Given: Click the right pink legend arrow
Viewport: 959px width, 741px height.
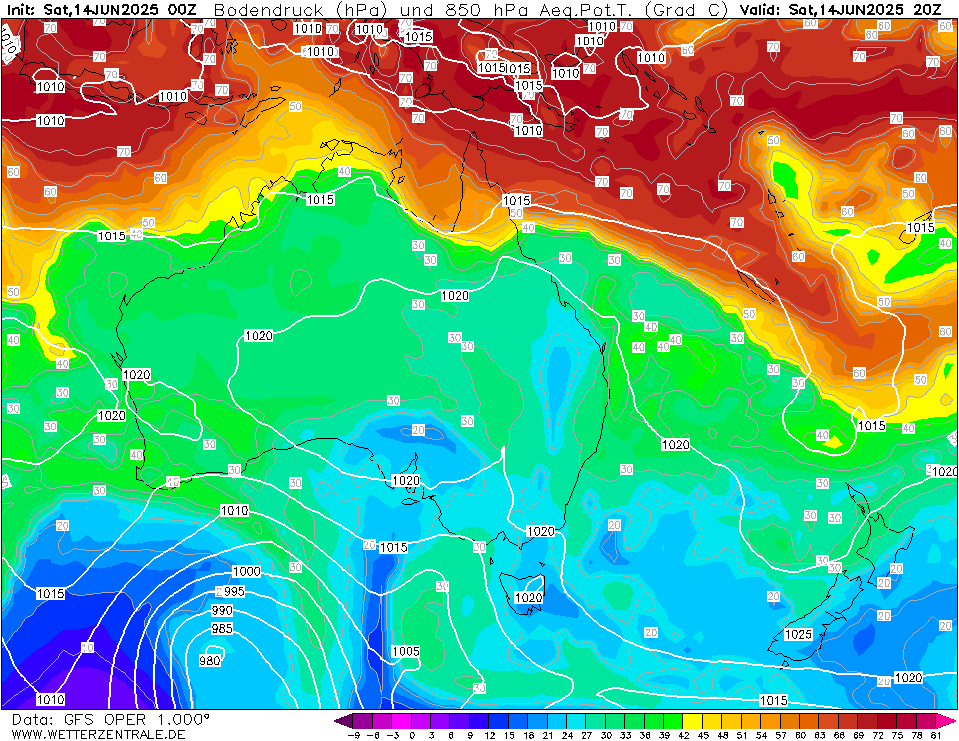Looking at the screenshot, I should coord(946,720).
